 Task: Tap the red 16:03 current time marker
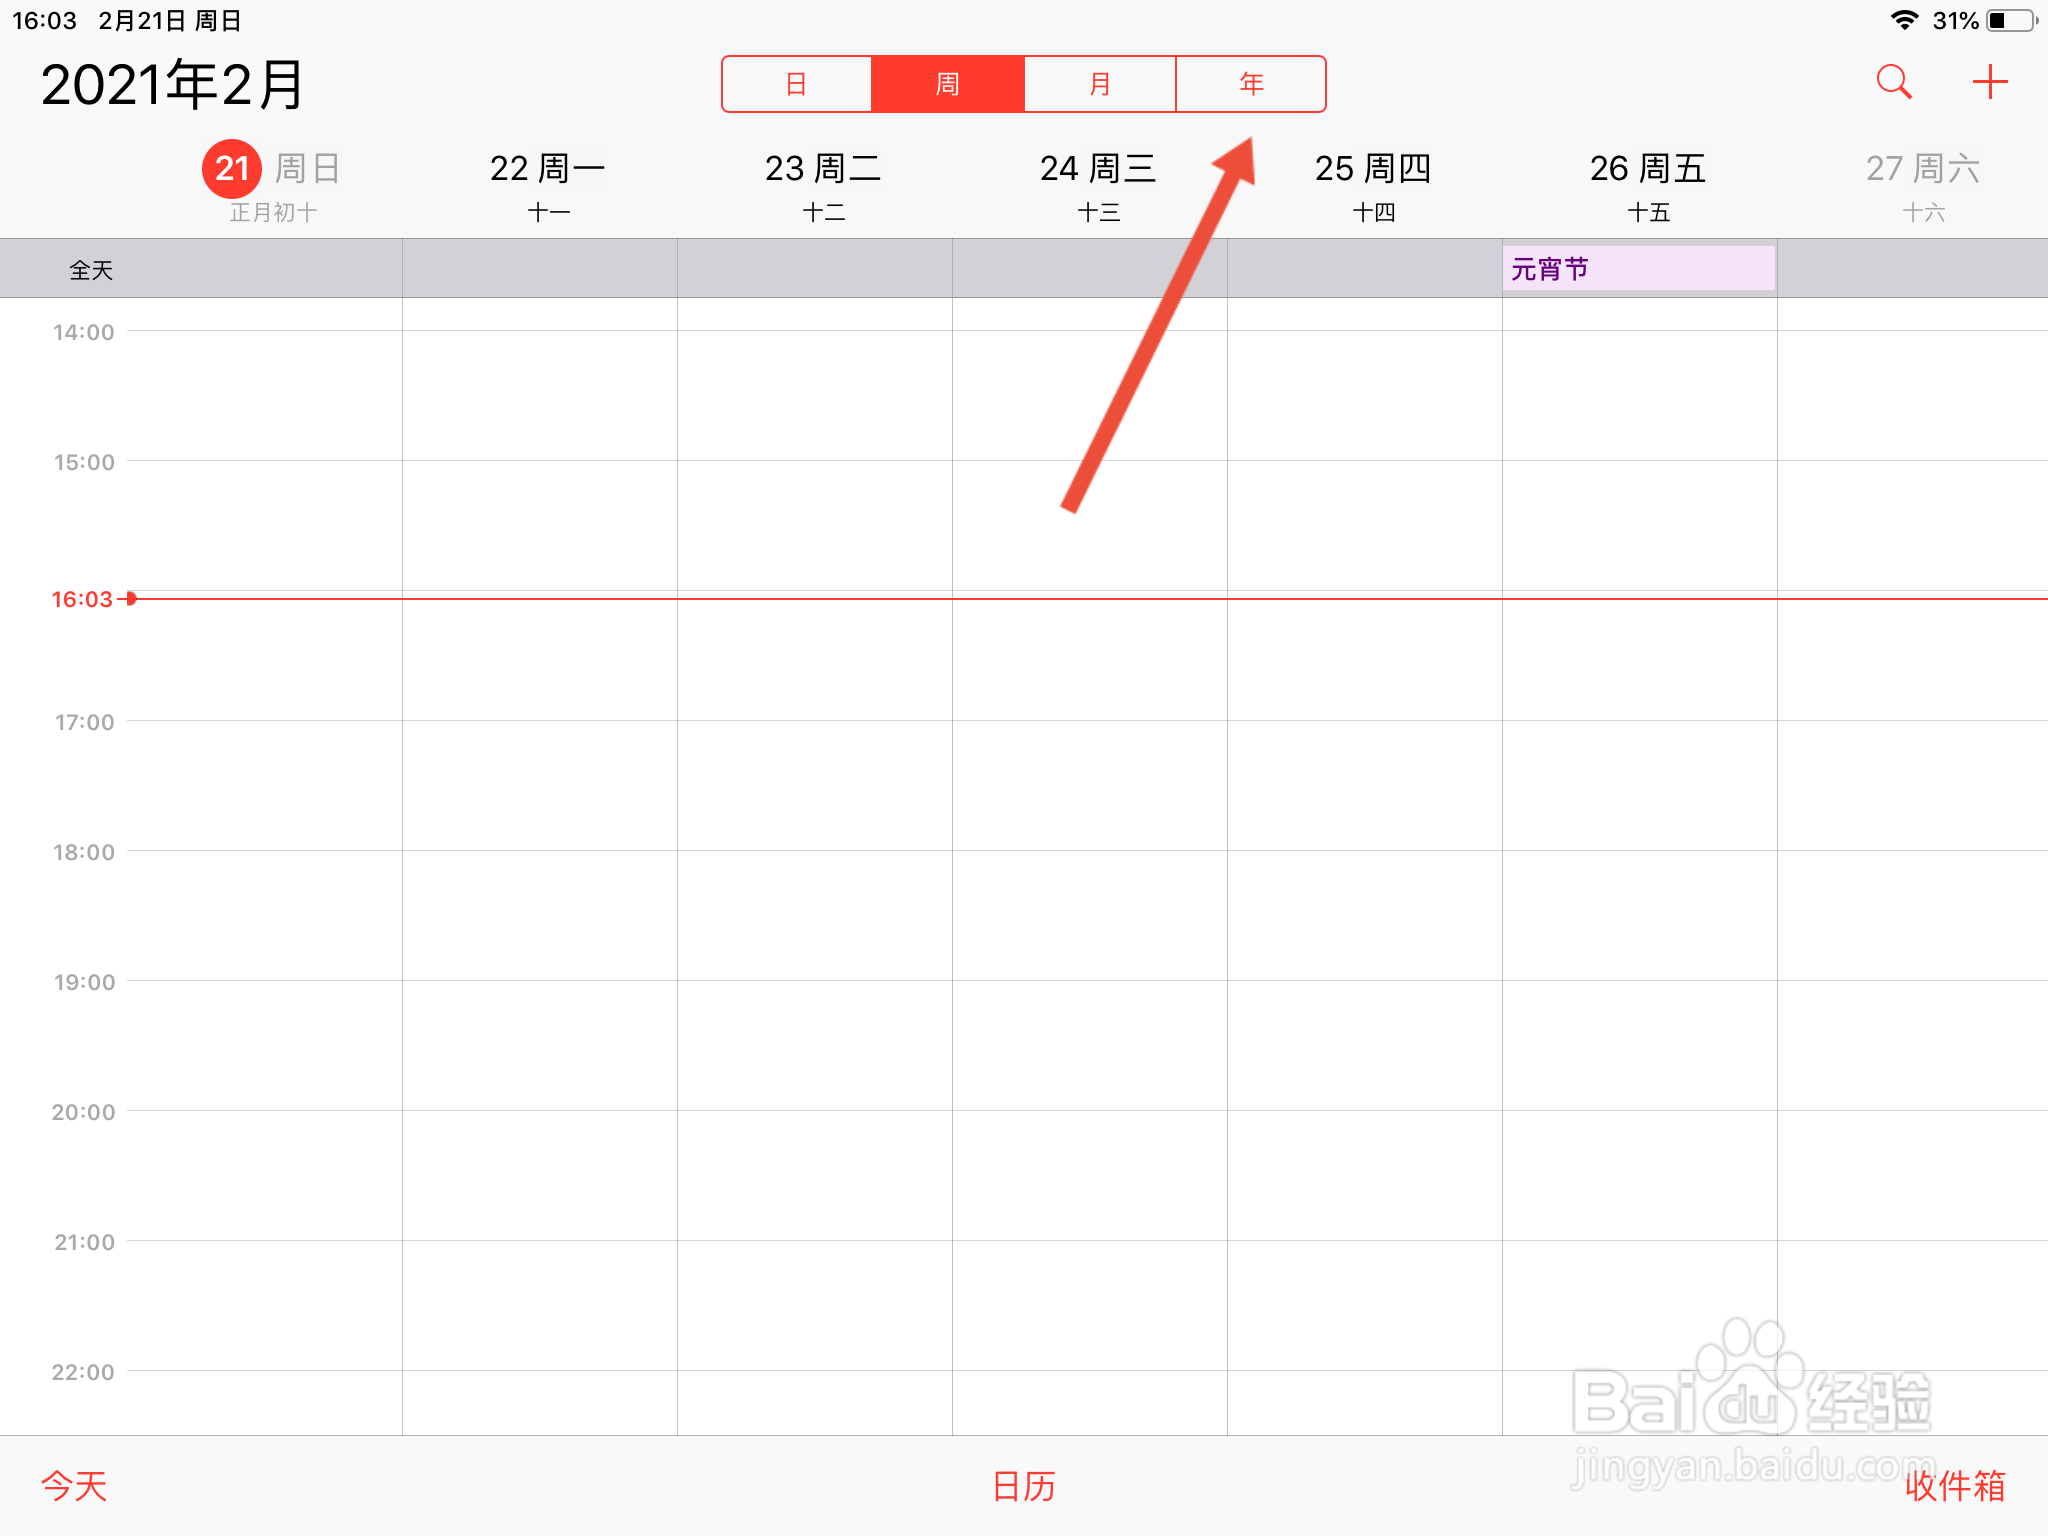(x=82, y=599)
